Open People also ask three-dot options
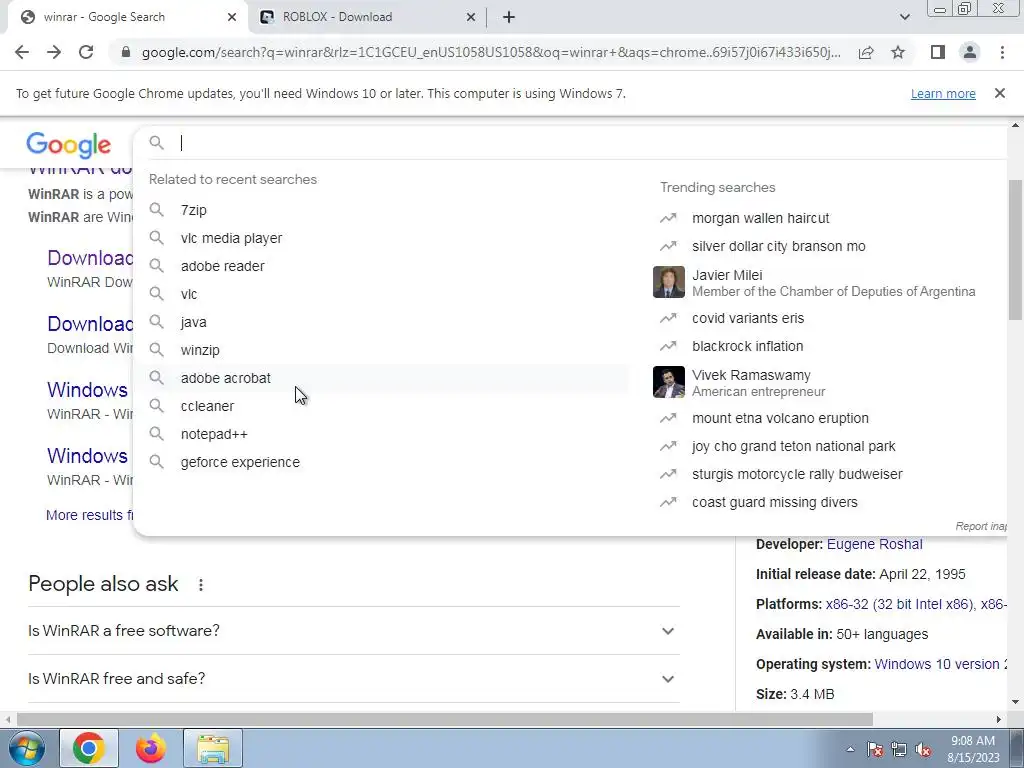The width and height of the screenshot is (1024, 768). pos(201,584)
